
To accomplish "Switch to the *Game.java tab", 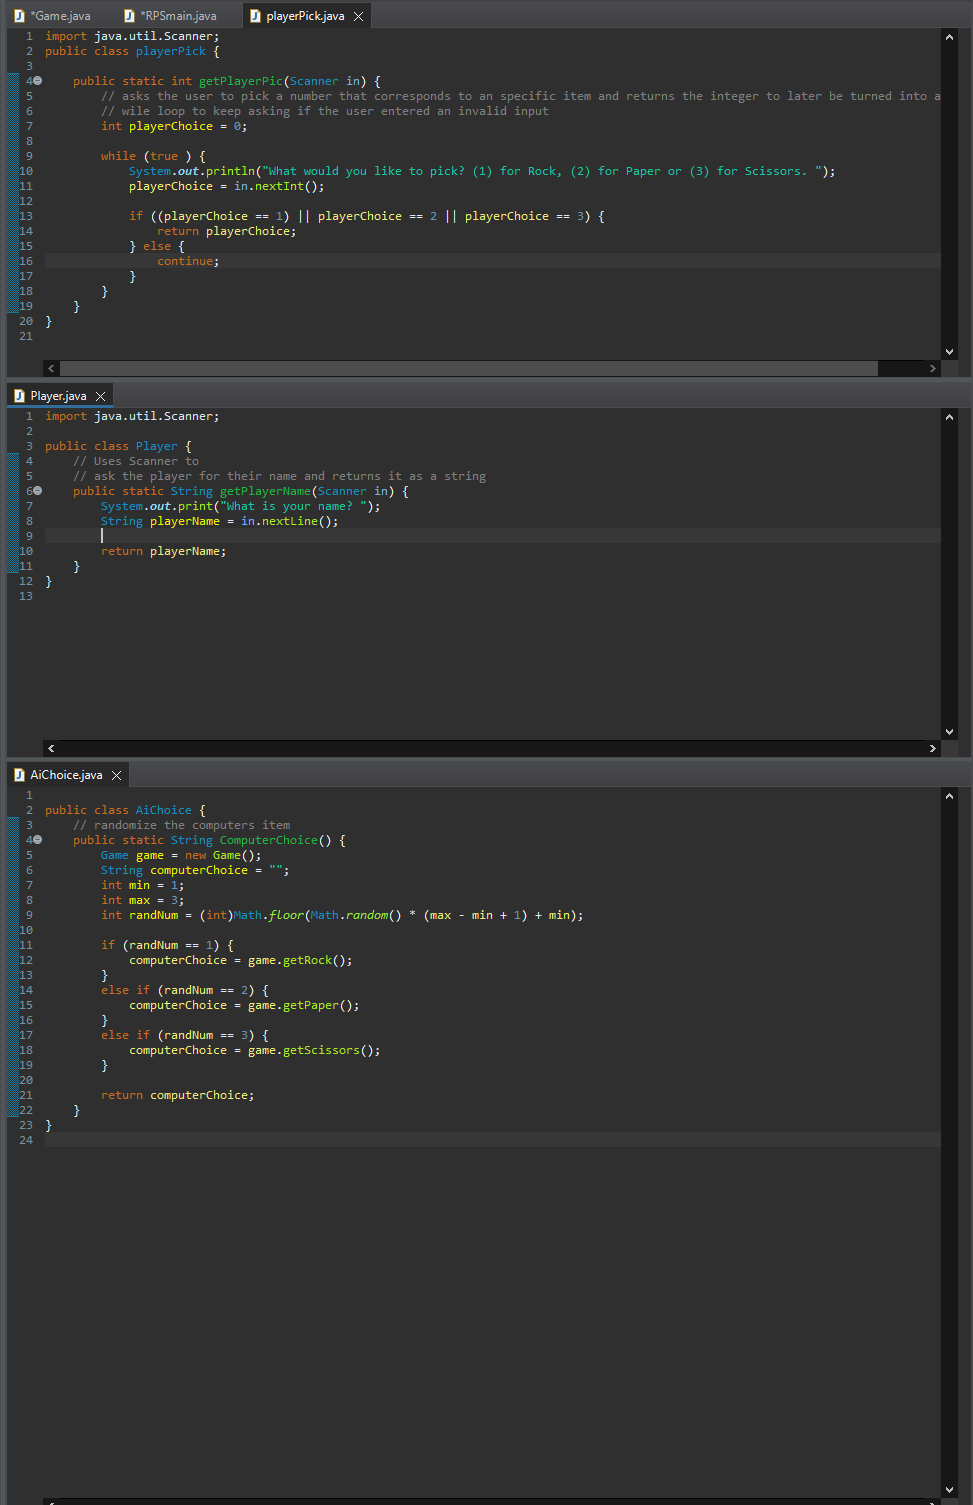I will click(x=60, y=16).
